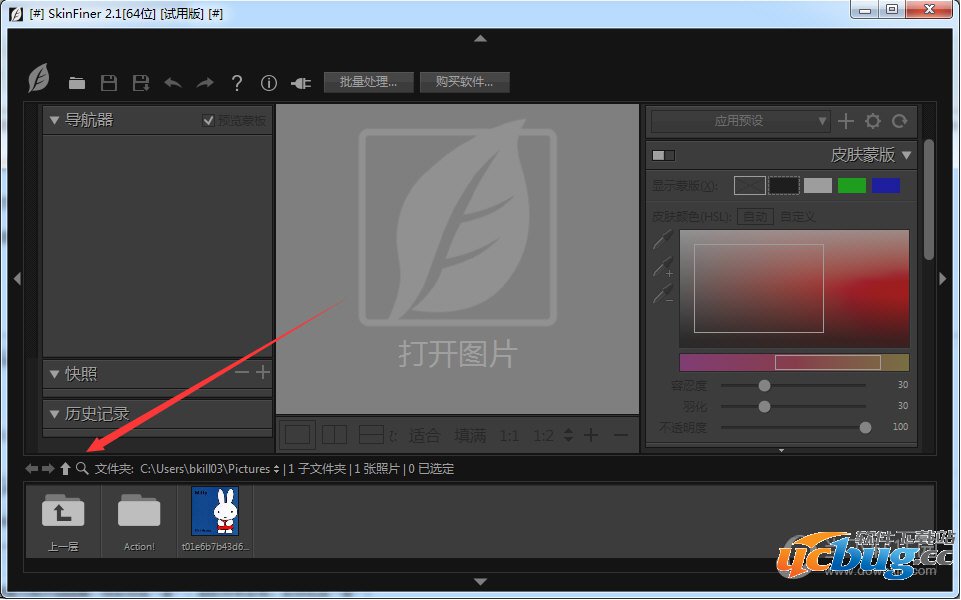This screenshot has width=961, height=600.
Task: Select the side-by-side split view mode
Action: 334,435
